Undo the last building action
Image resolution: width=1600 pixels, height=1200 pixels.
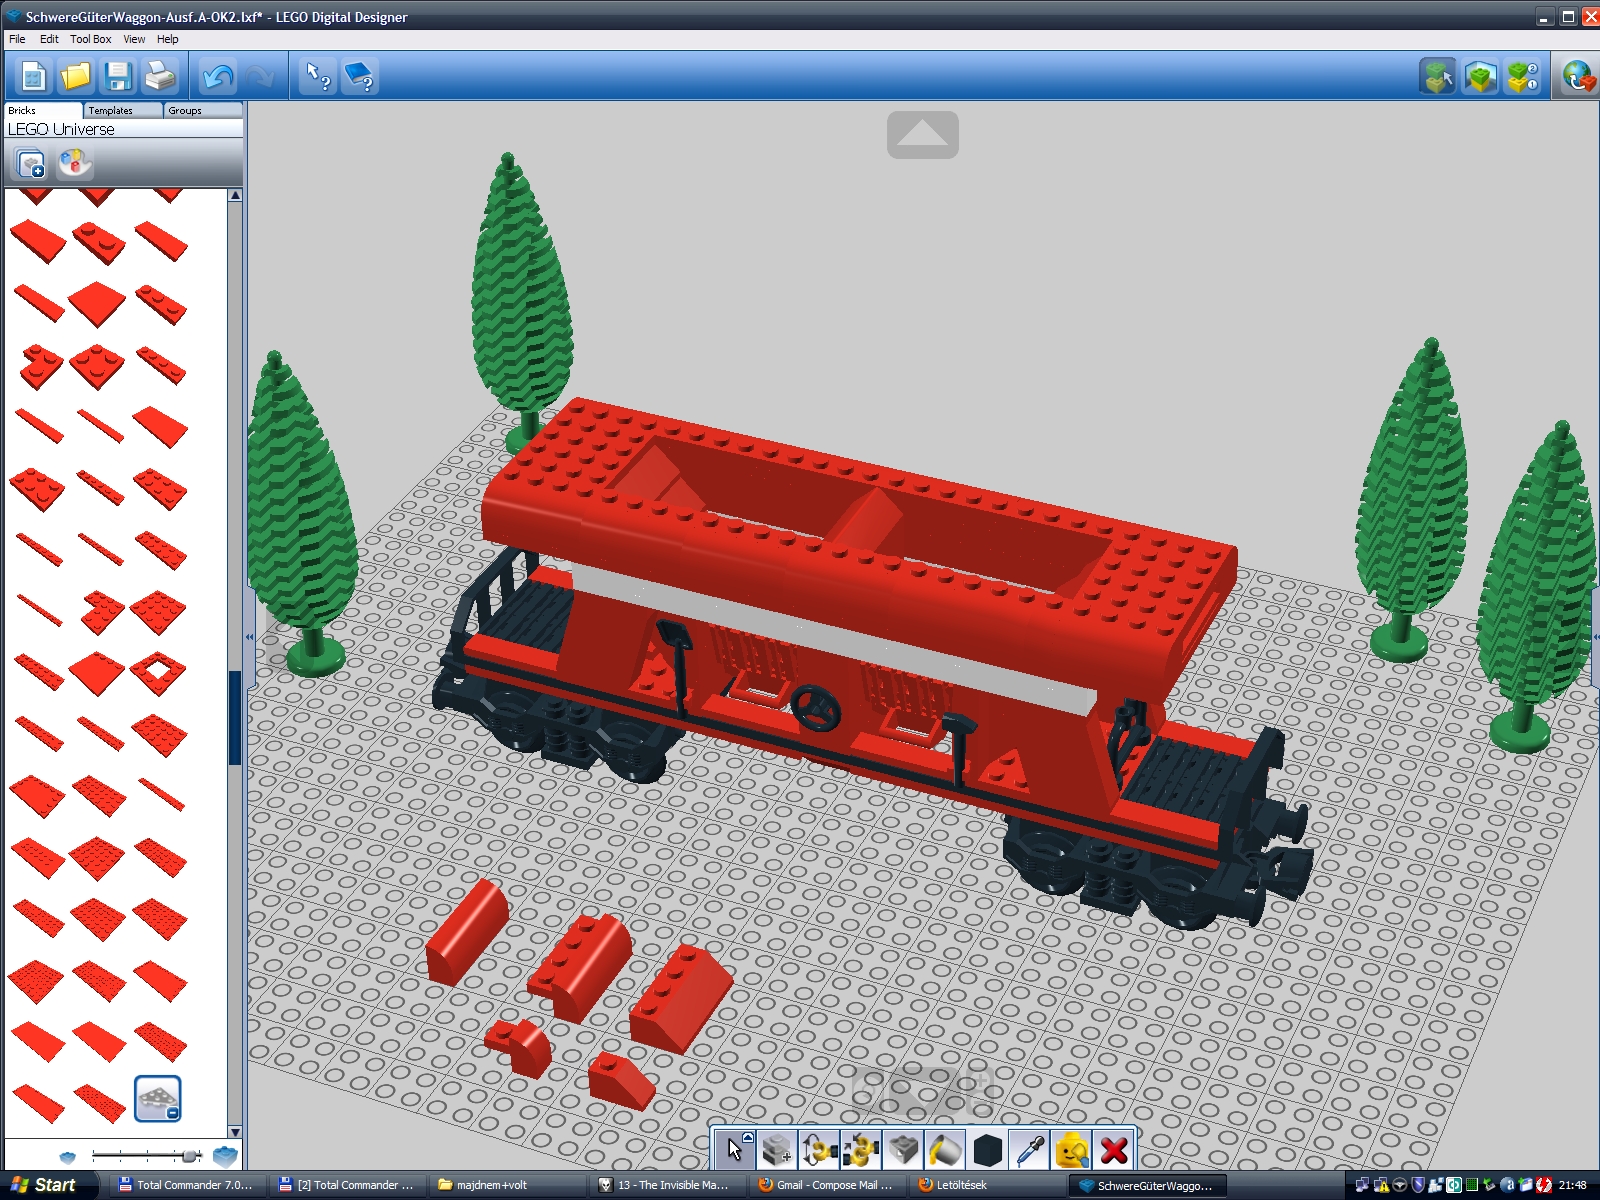click(217, 76)
